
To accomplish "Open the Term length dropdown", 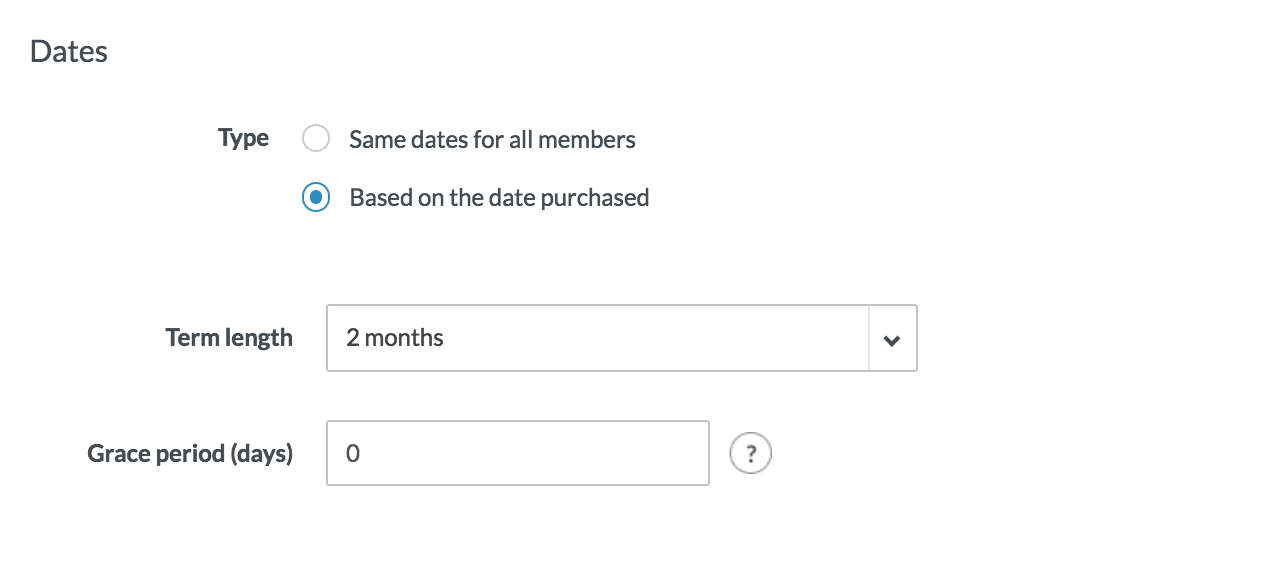I will pyautogui.click(x=621, y=338).
